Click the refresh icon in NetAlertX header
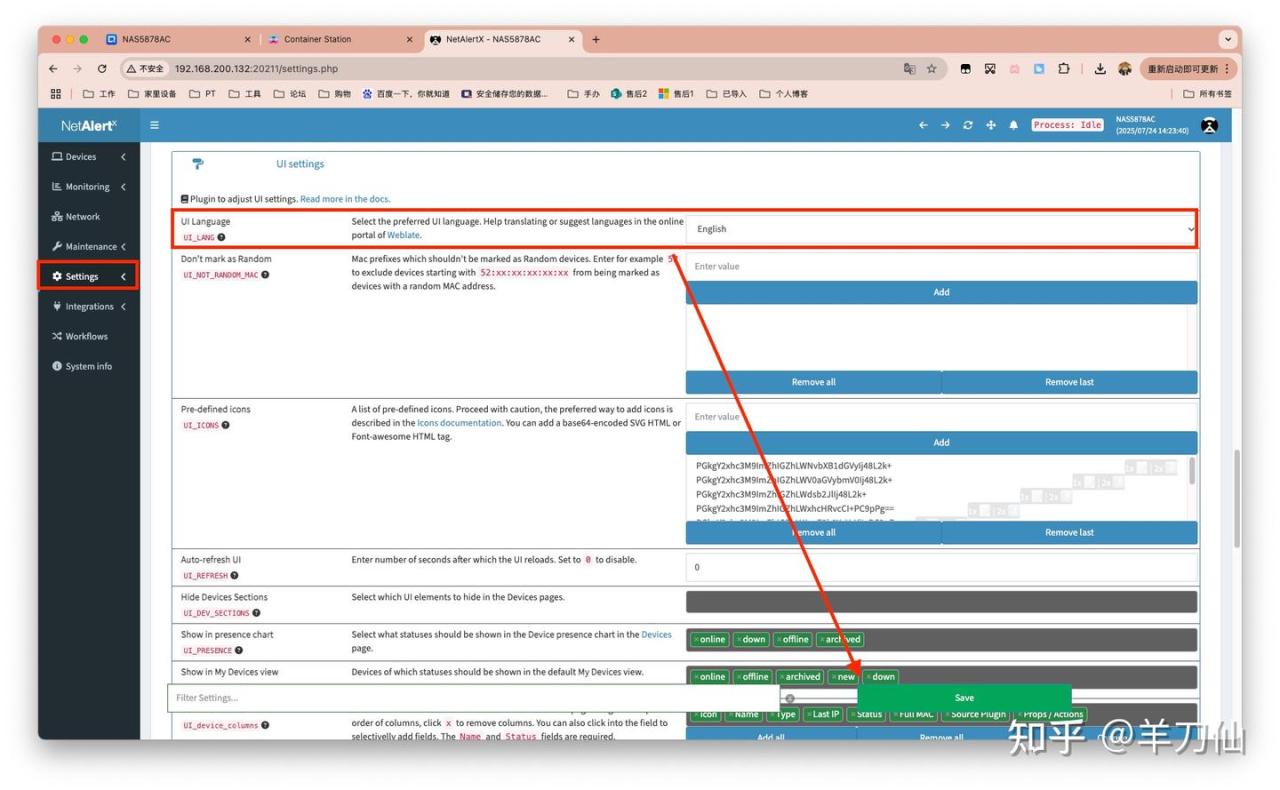Image resolution: width=1280 pixels, height=790 pixels. pyautogui.click(x=967, y=125)
